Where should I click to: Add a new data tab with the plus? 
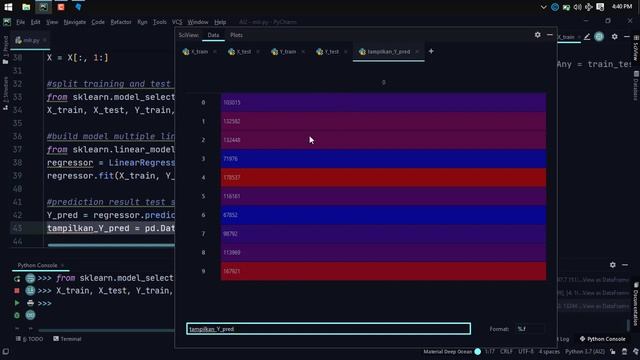[x=431, y=51]
